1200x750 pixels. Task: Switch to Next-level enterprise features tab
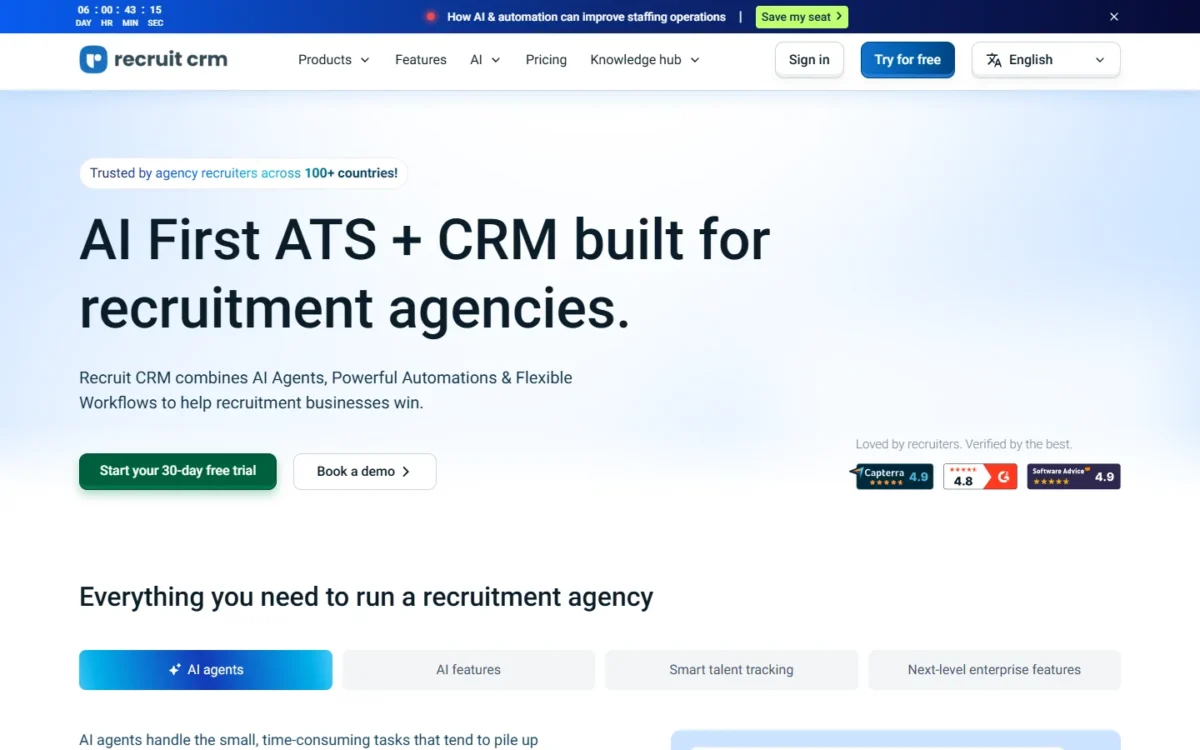pos(995,670)
